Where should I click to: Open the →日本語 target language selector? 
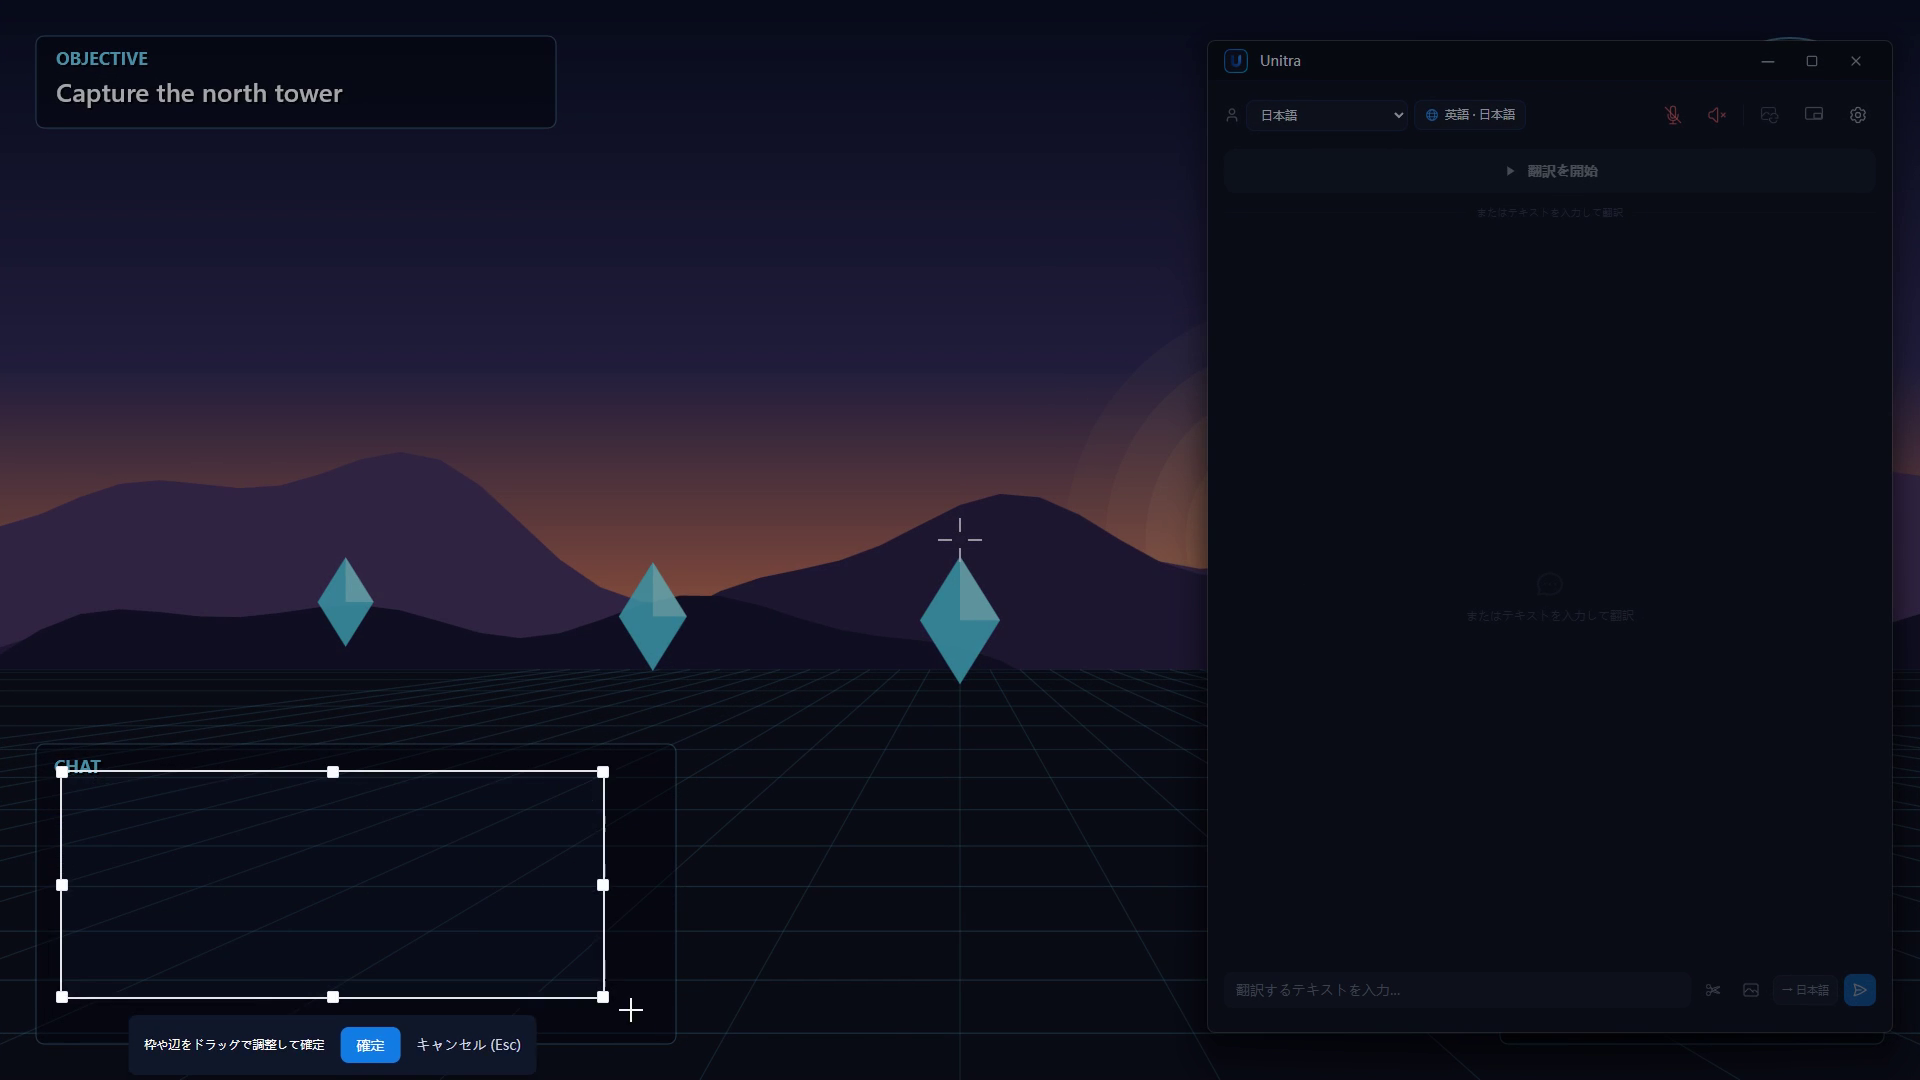[1805, 990]
